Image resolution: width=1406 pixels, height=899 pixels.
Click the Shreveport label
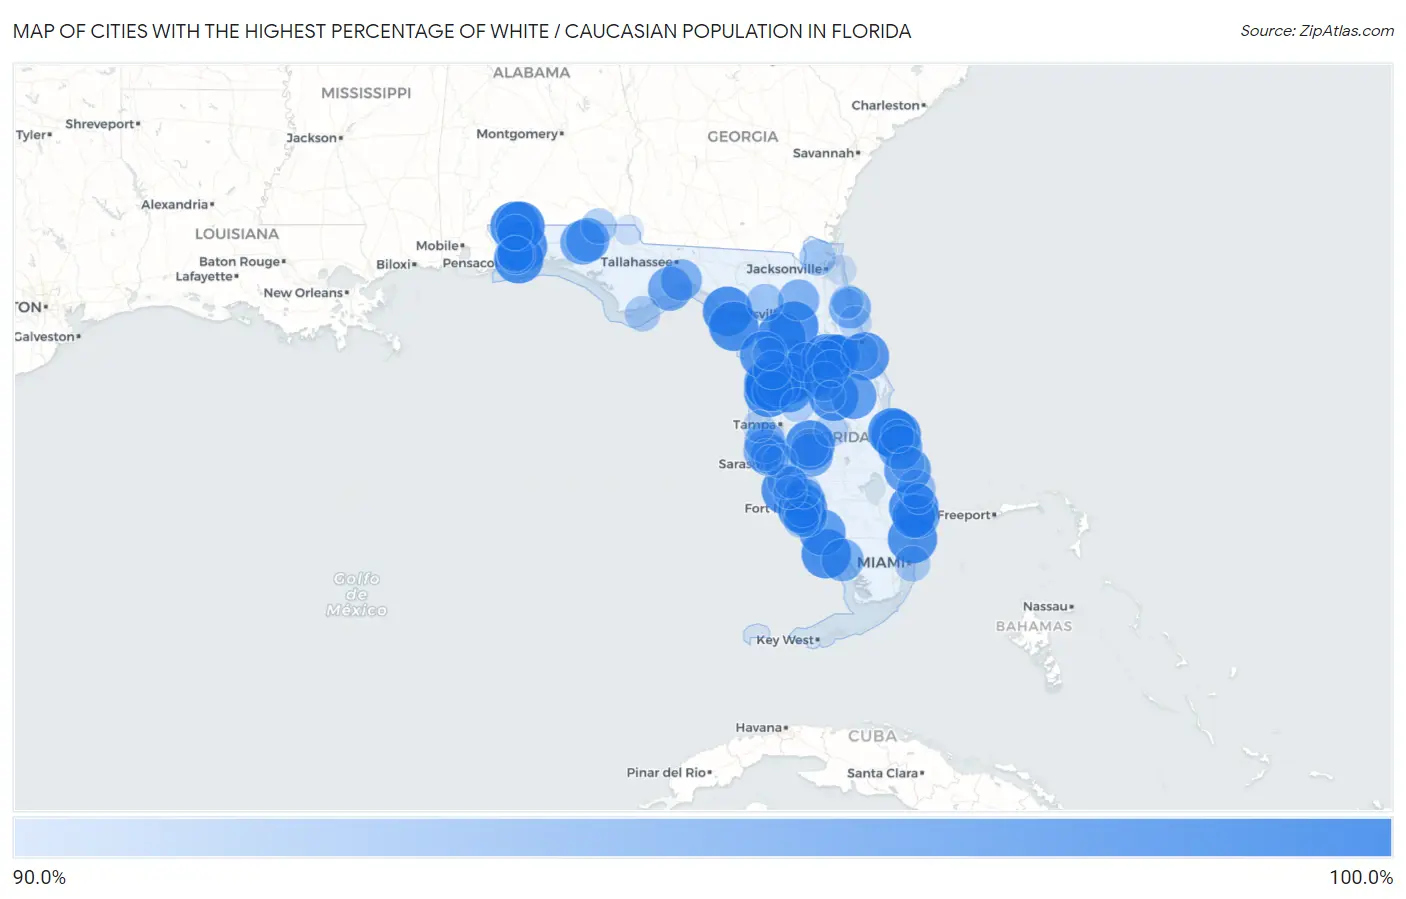(101, 124)
